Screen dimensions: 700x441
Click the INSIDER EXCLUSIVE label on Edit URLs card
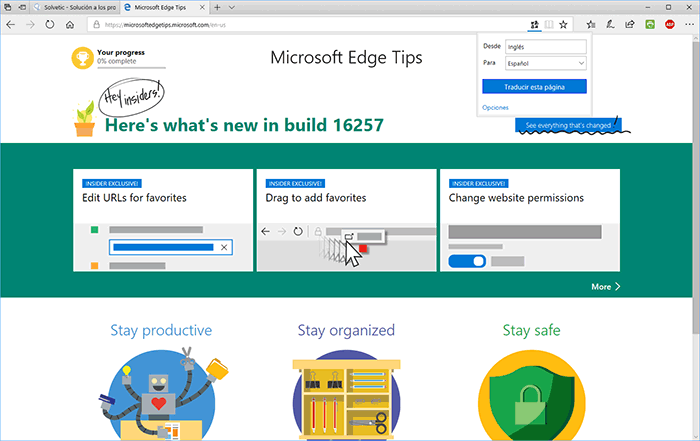(112, 183)
